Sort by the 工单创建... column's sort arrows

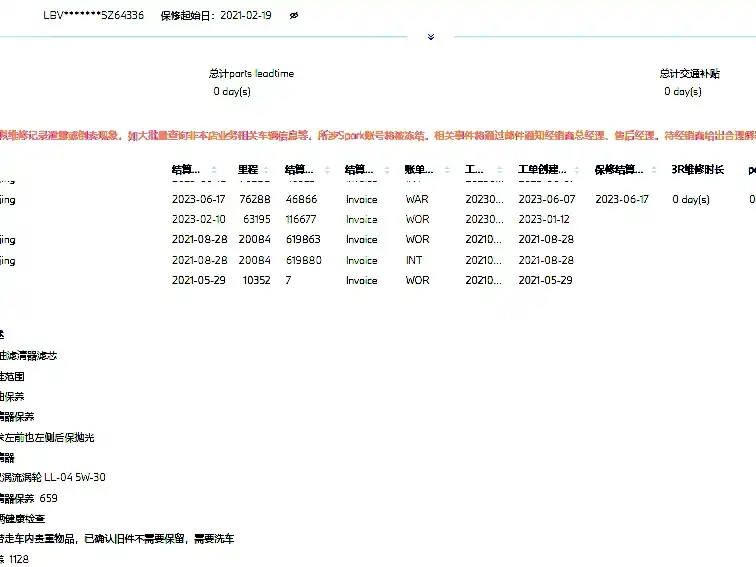click(x=577, y=170)
